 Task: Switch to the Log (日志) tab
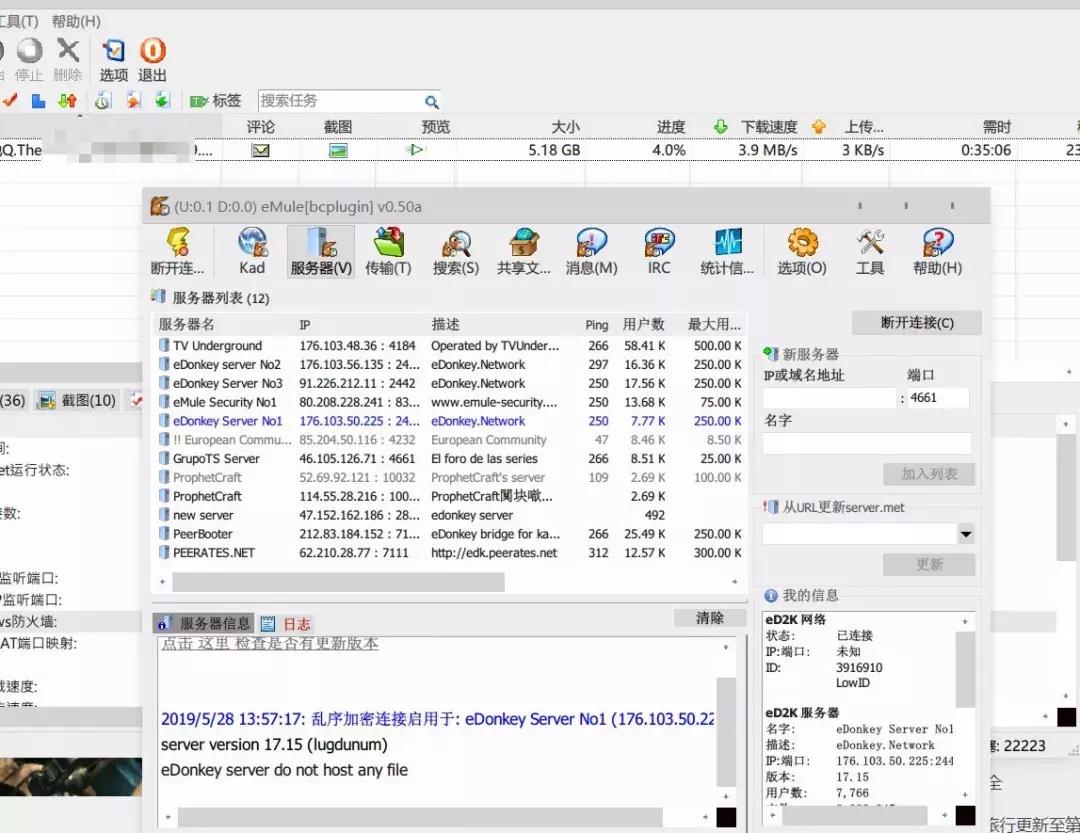coord(287,624)
